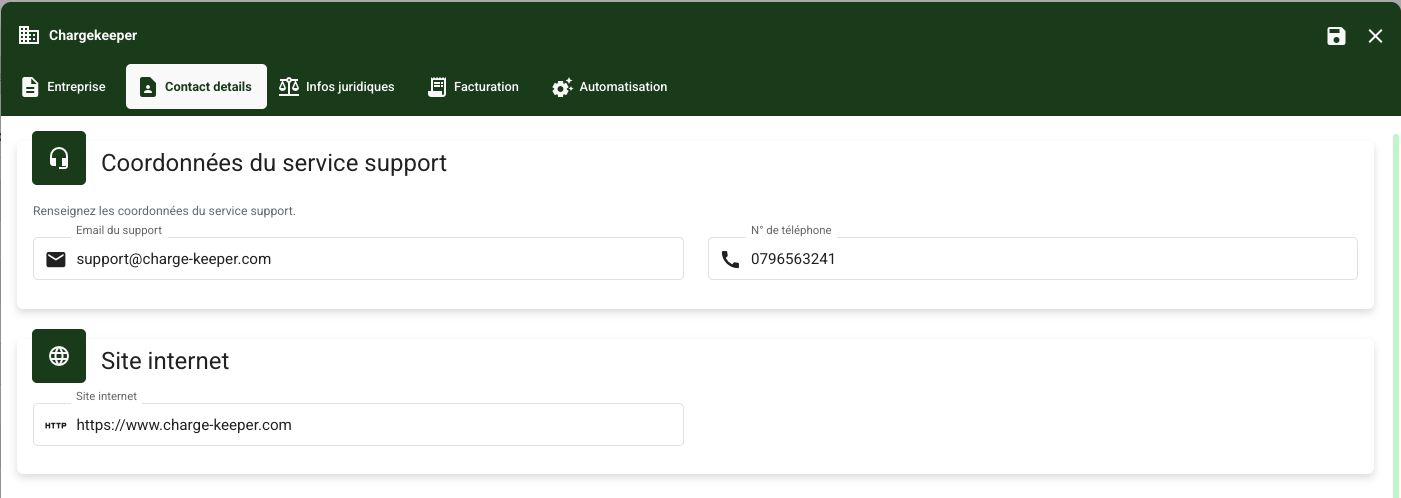The width and height of the screenshot is (1401, 498).
Task: Click the headset support section icon
Action: [x=59, y=158]
